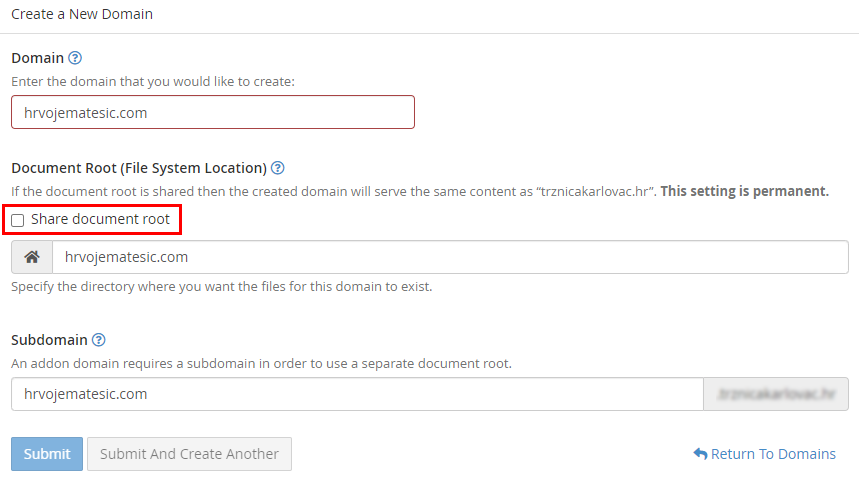
Task: Click the help icon next to Domain
Action: coord(75,58)
